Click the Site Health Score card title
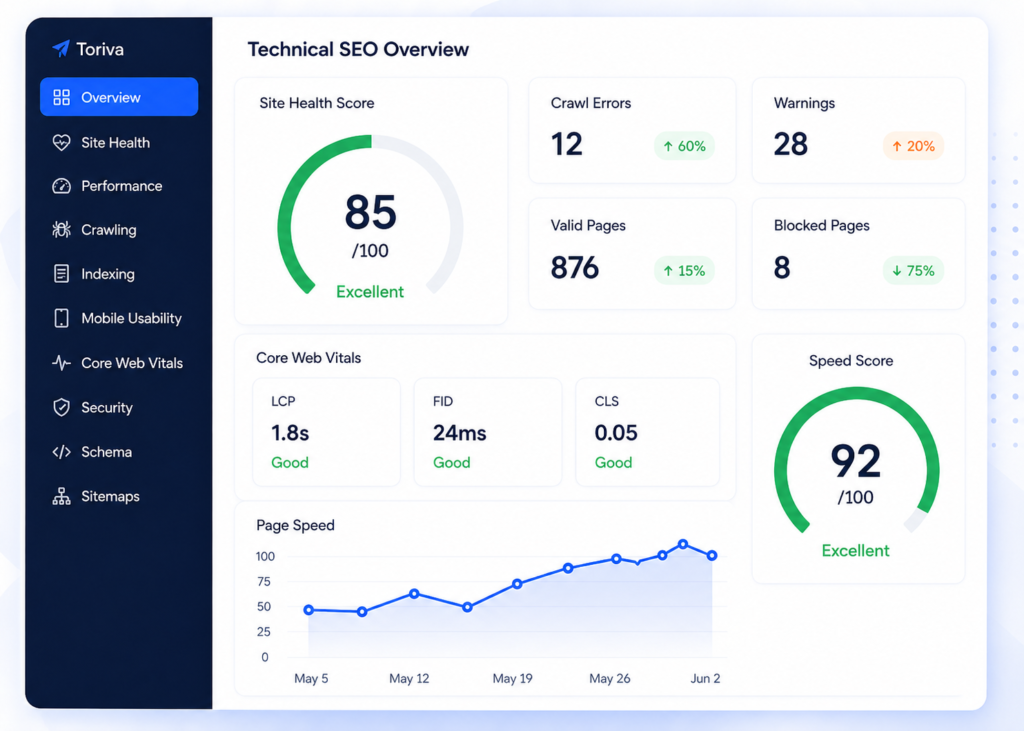 (317, 103)
